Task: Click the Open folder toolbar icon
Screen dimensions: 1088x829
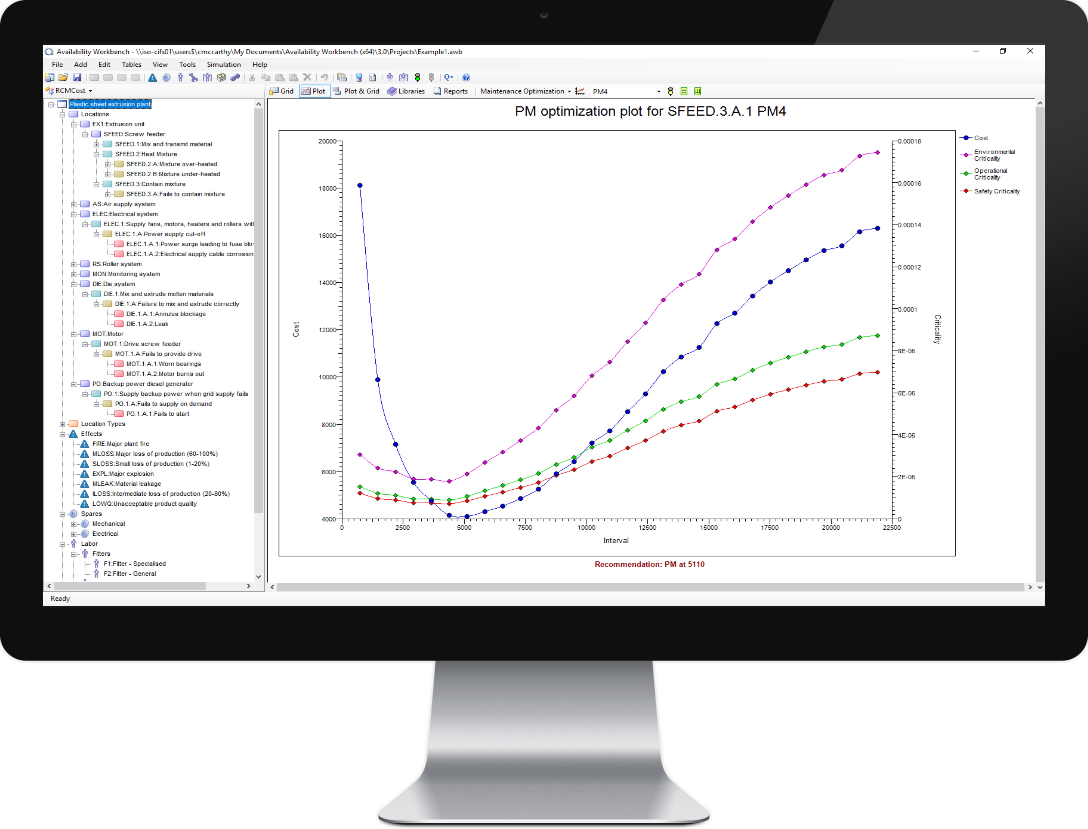Action: click(x=64, y=77)
